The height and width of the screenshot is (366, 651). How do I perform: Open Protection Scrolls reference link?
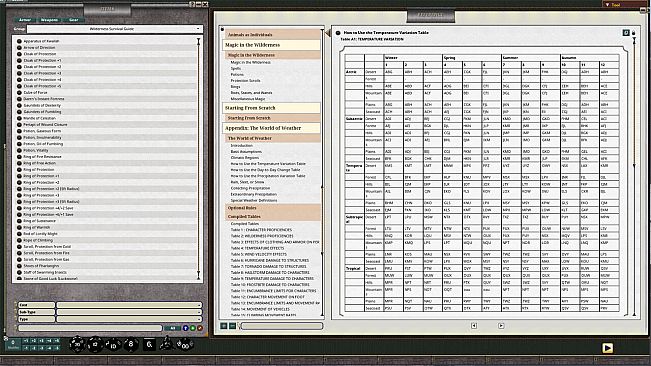click(x=245, y=81)
